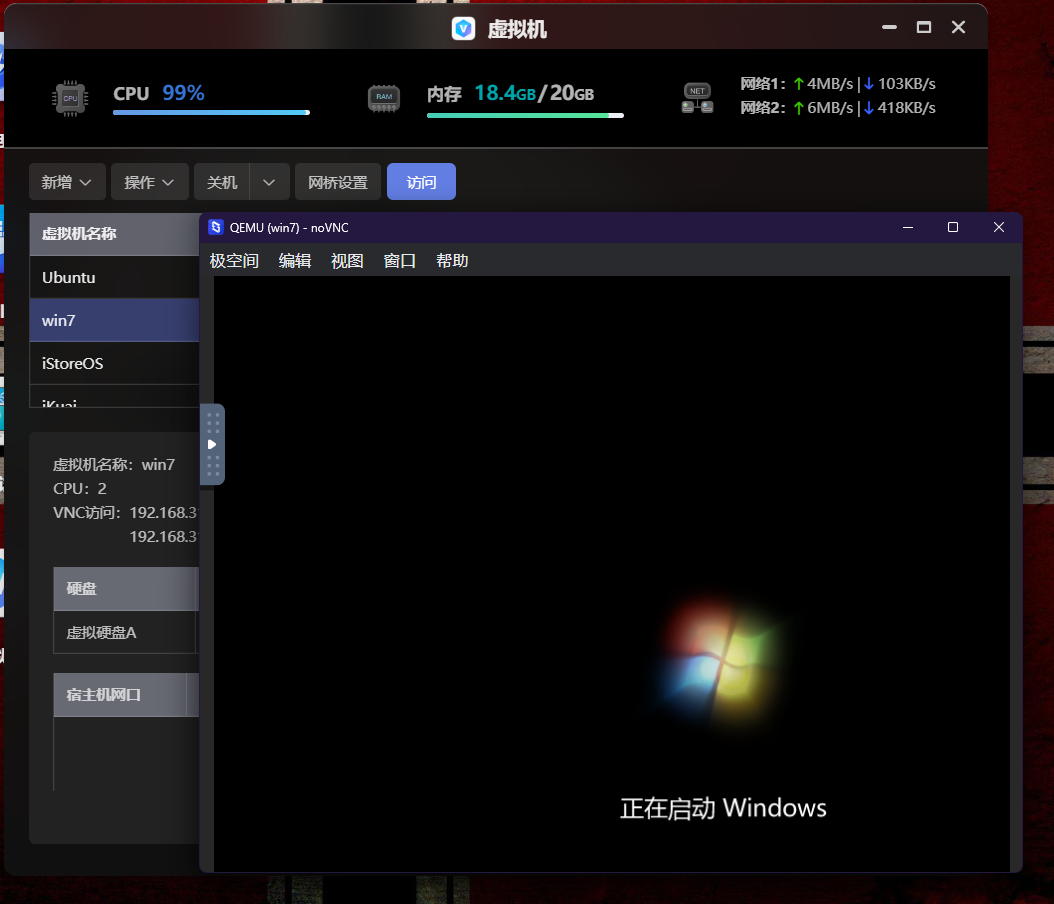
Task: Click the 关机 button
Action: 222,181
